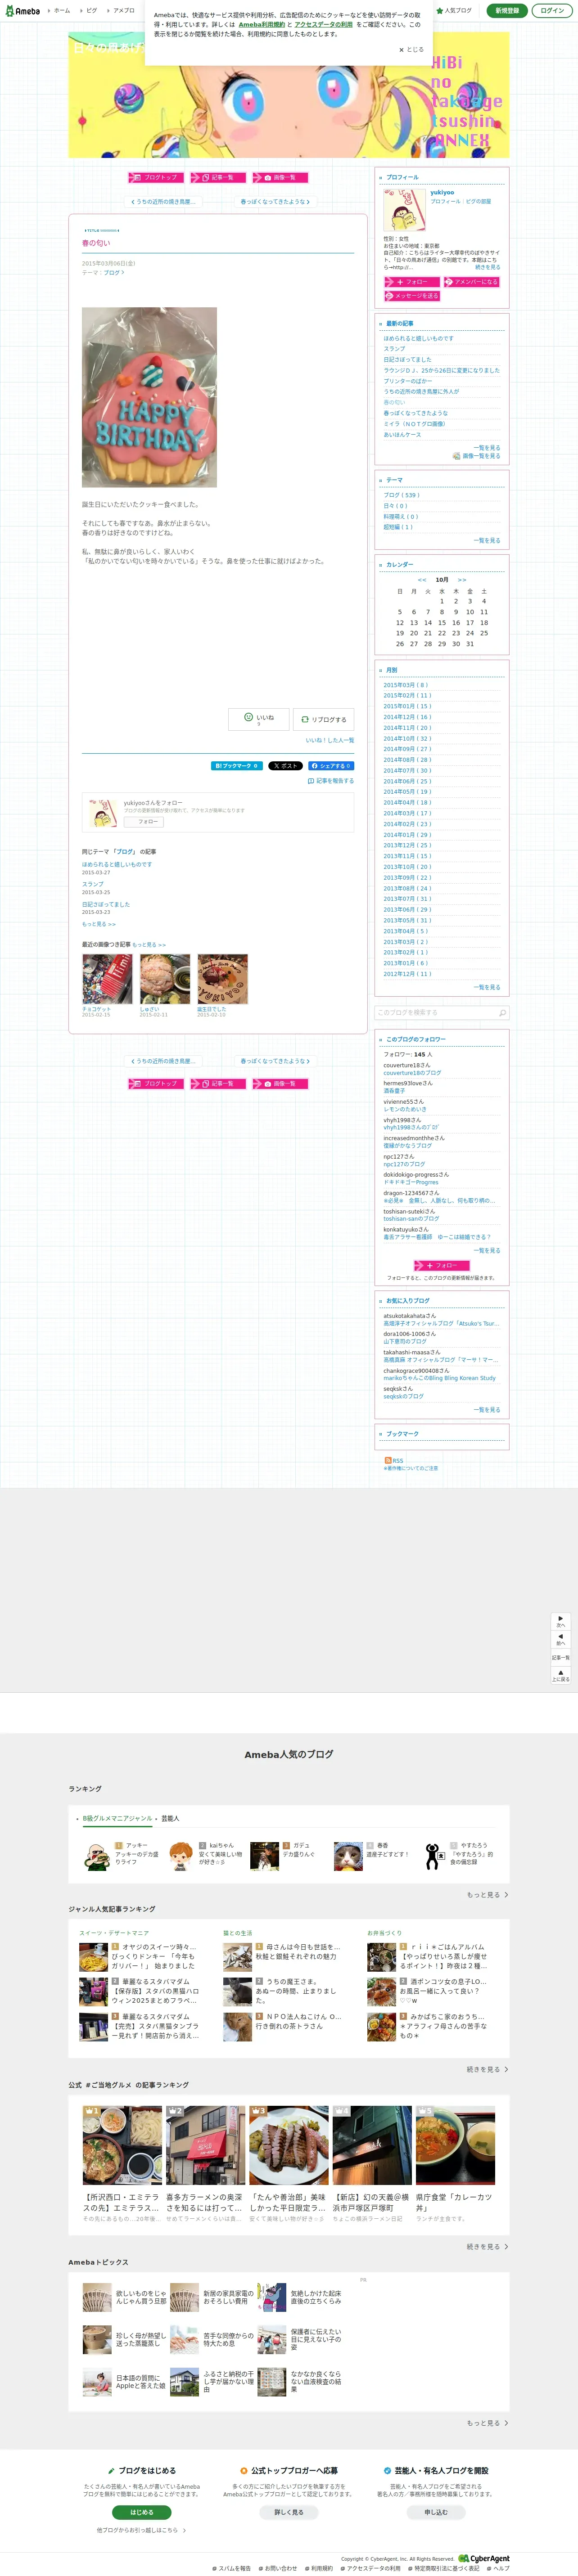Select theme ブログ ( 539 )
This screenshot has width=578, height=2576.
point(402,495)
